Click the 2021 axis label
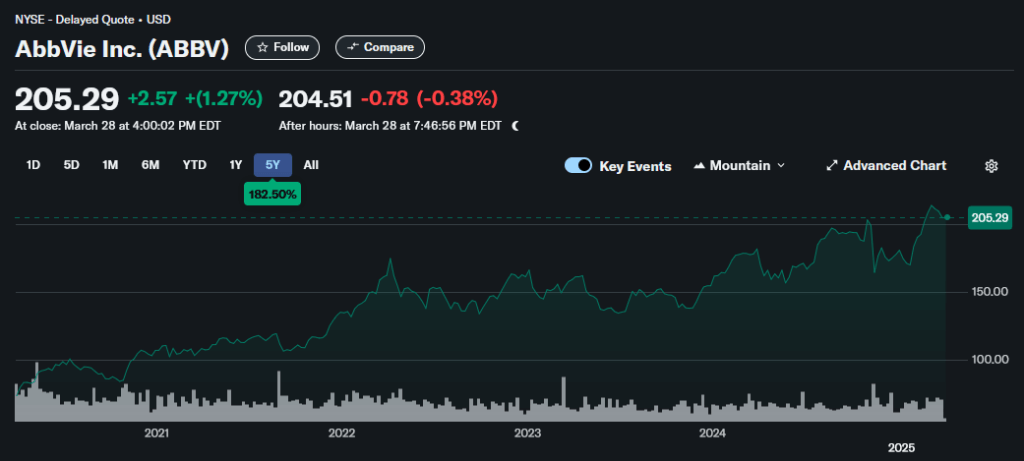Image resolution: width=1024 pixels, height=461 pixels. 157,433
